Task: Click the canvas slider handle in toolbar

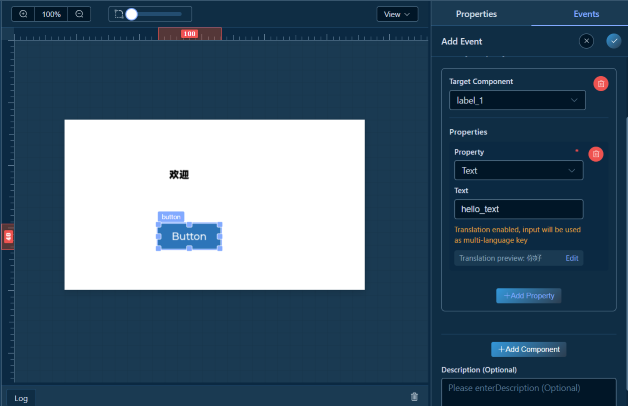Action: pos(131,14)
